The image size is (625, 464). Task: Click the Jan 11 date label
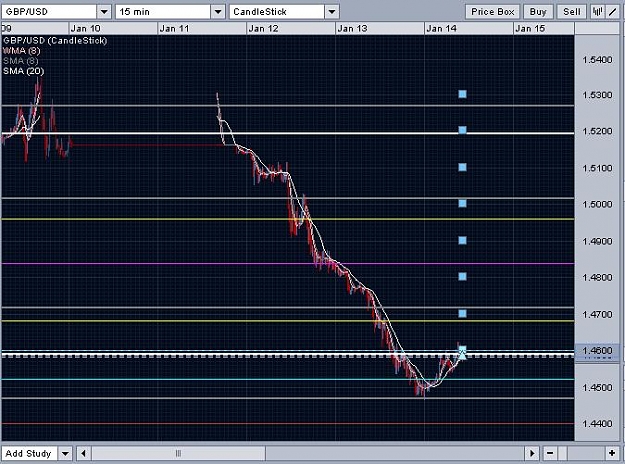174,29
